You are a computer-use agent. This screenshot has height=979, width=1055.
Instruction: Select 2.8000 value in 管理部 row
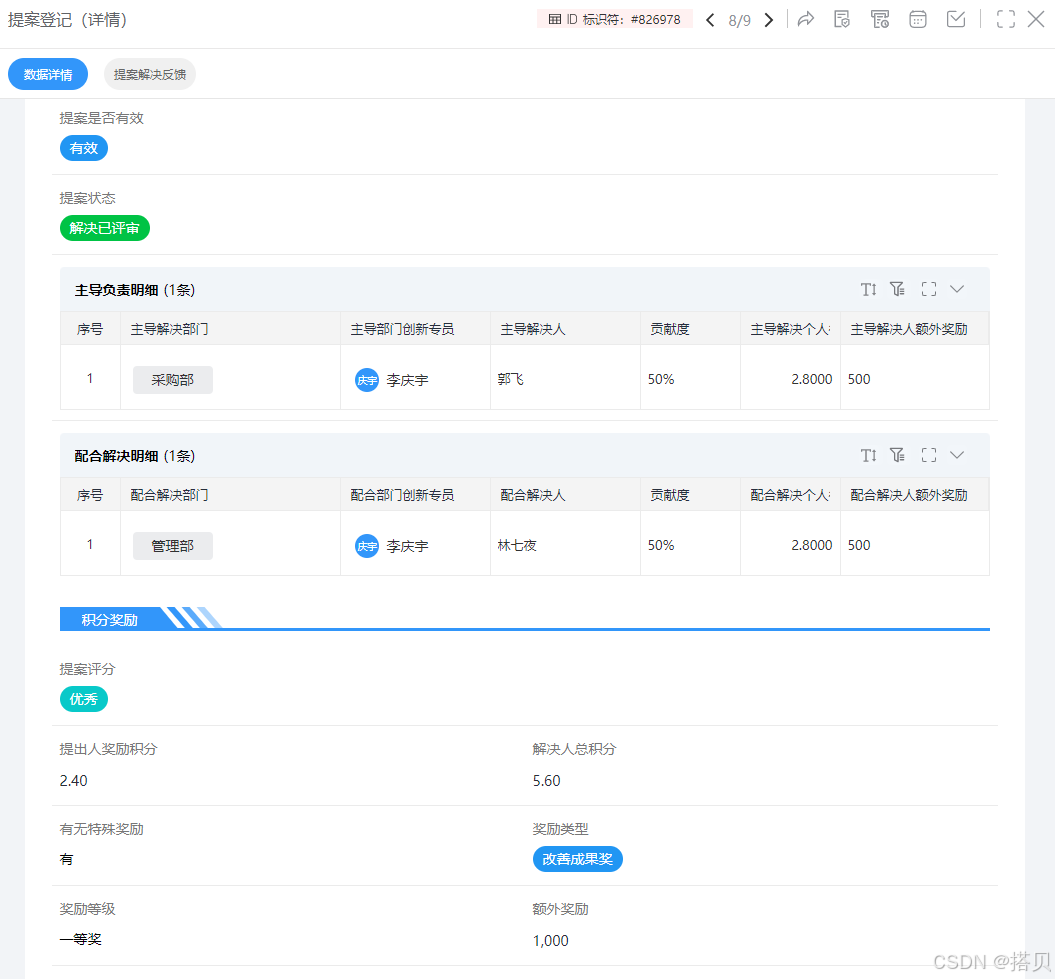click(x=790, y=545)
